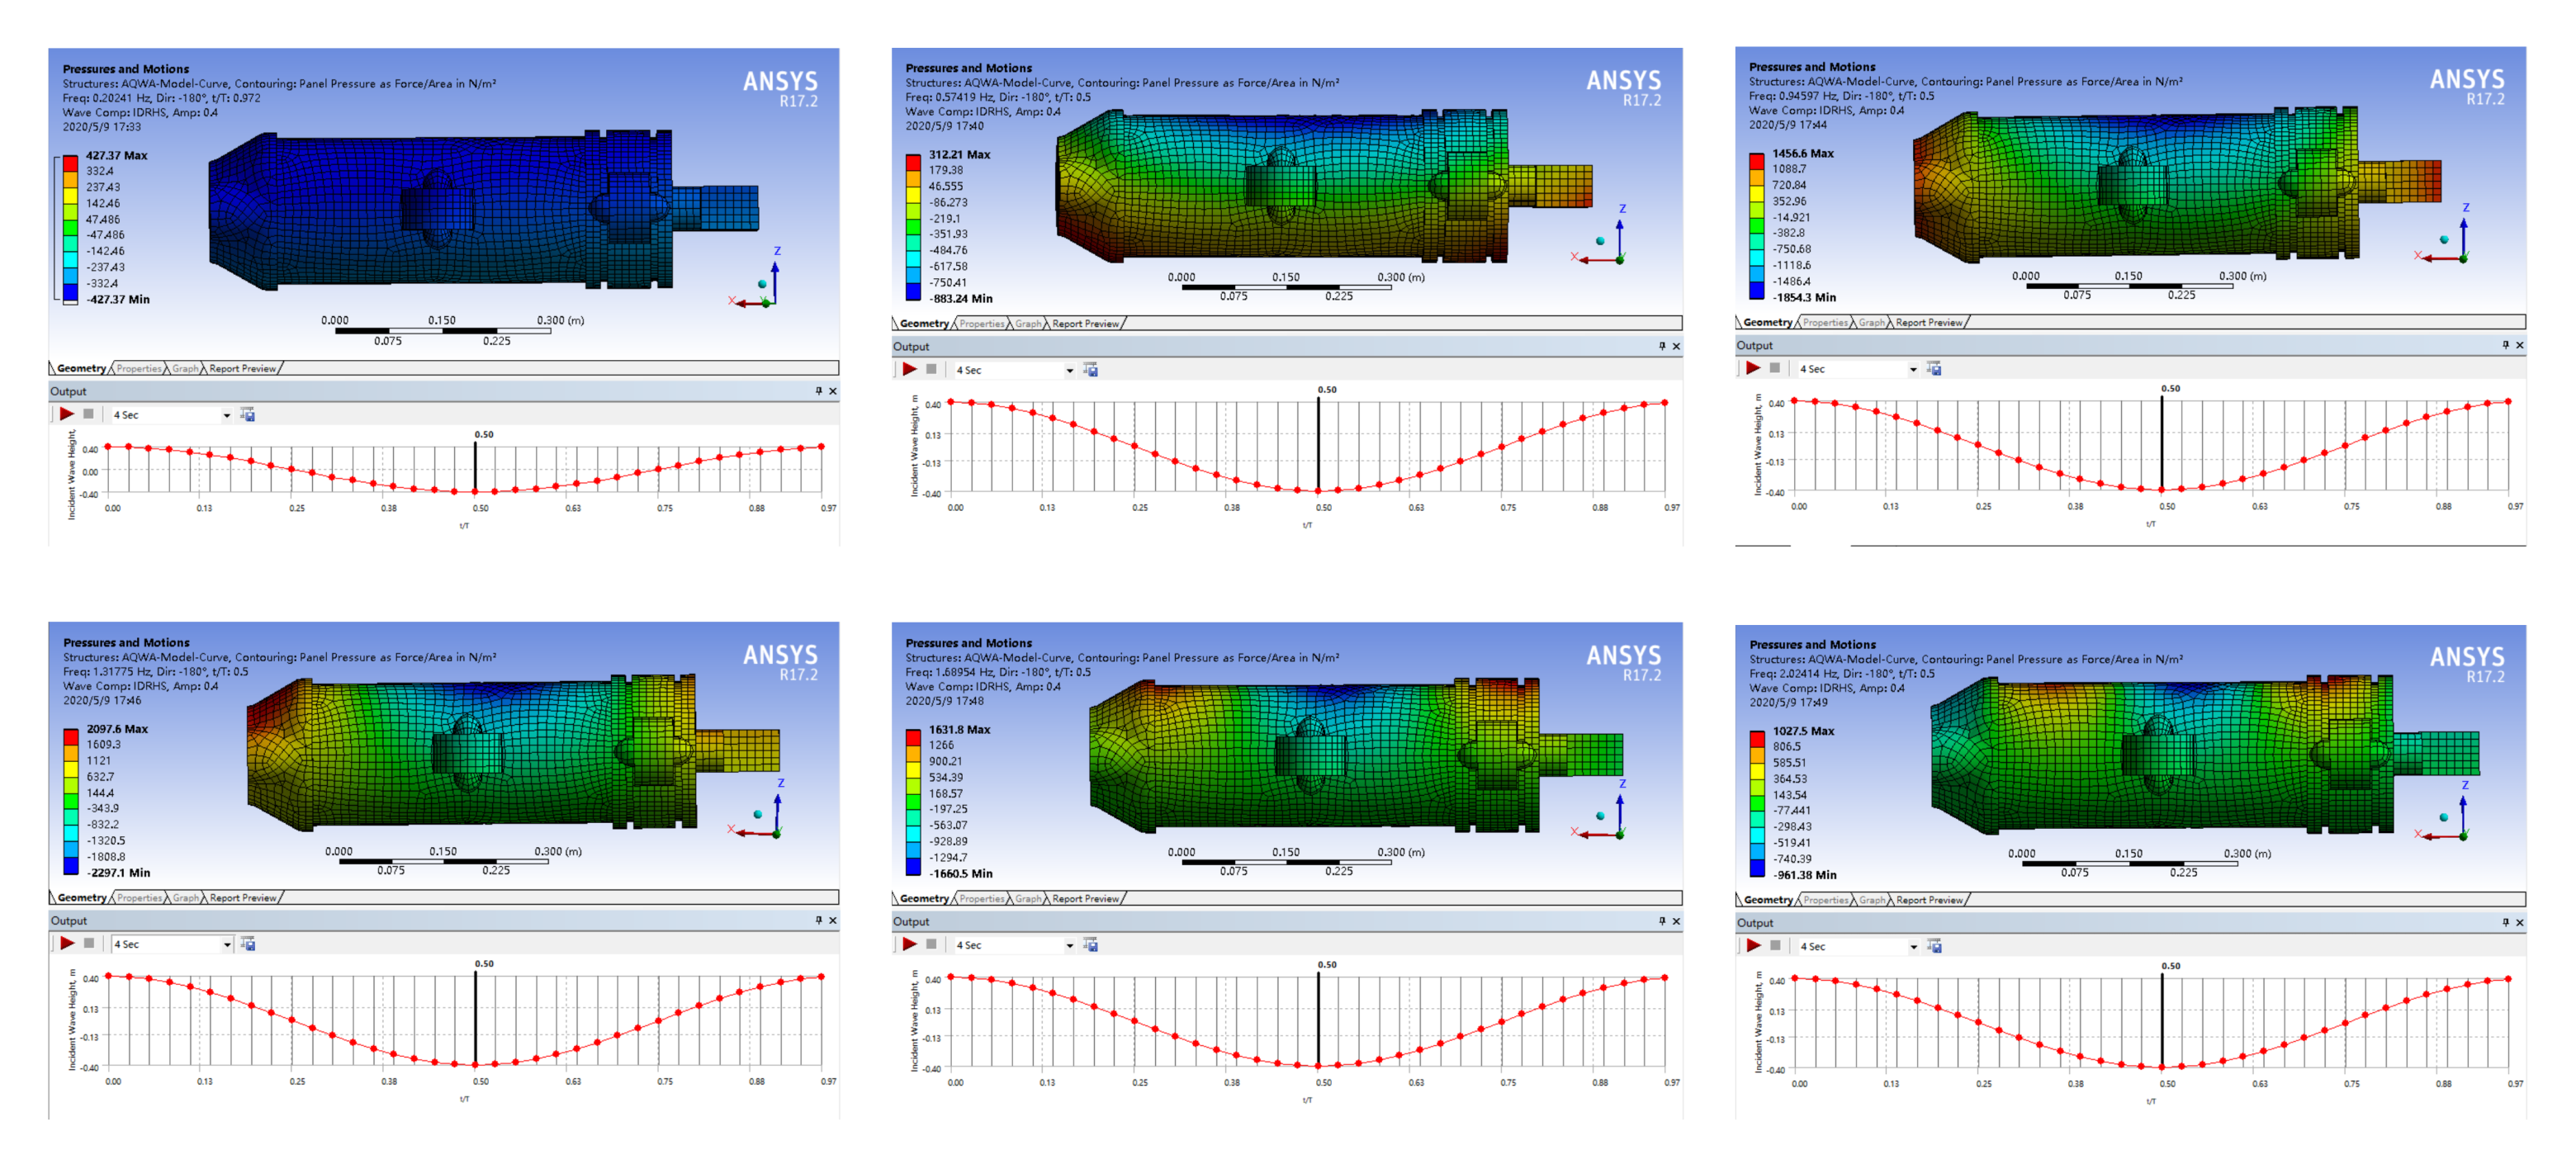Pin the Output pane in 1.68954 Hz panel
The height and width of the screenshot is (1169, 2576).
click(x=1662, y=921)
